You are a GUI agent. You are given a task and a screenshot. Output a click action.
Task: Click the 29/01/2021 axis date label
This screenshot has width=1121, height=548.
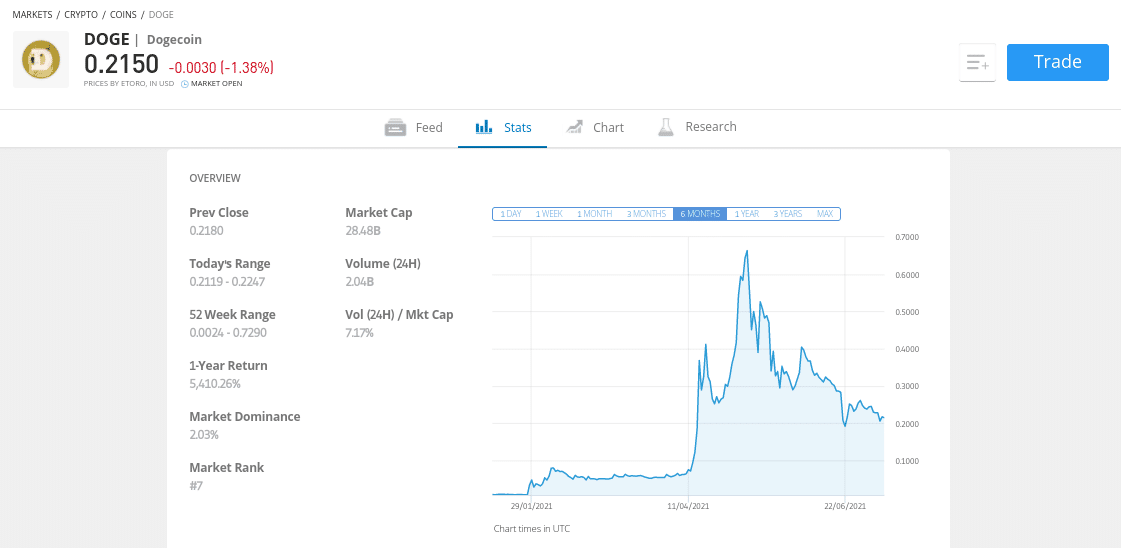[531, 506]
